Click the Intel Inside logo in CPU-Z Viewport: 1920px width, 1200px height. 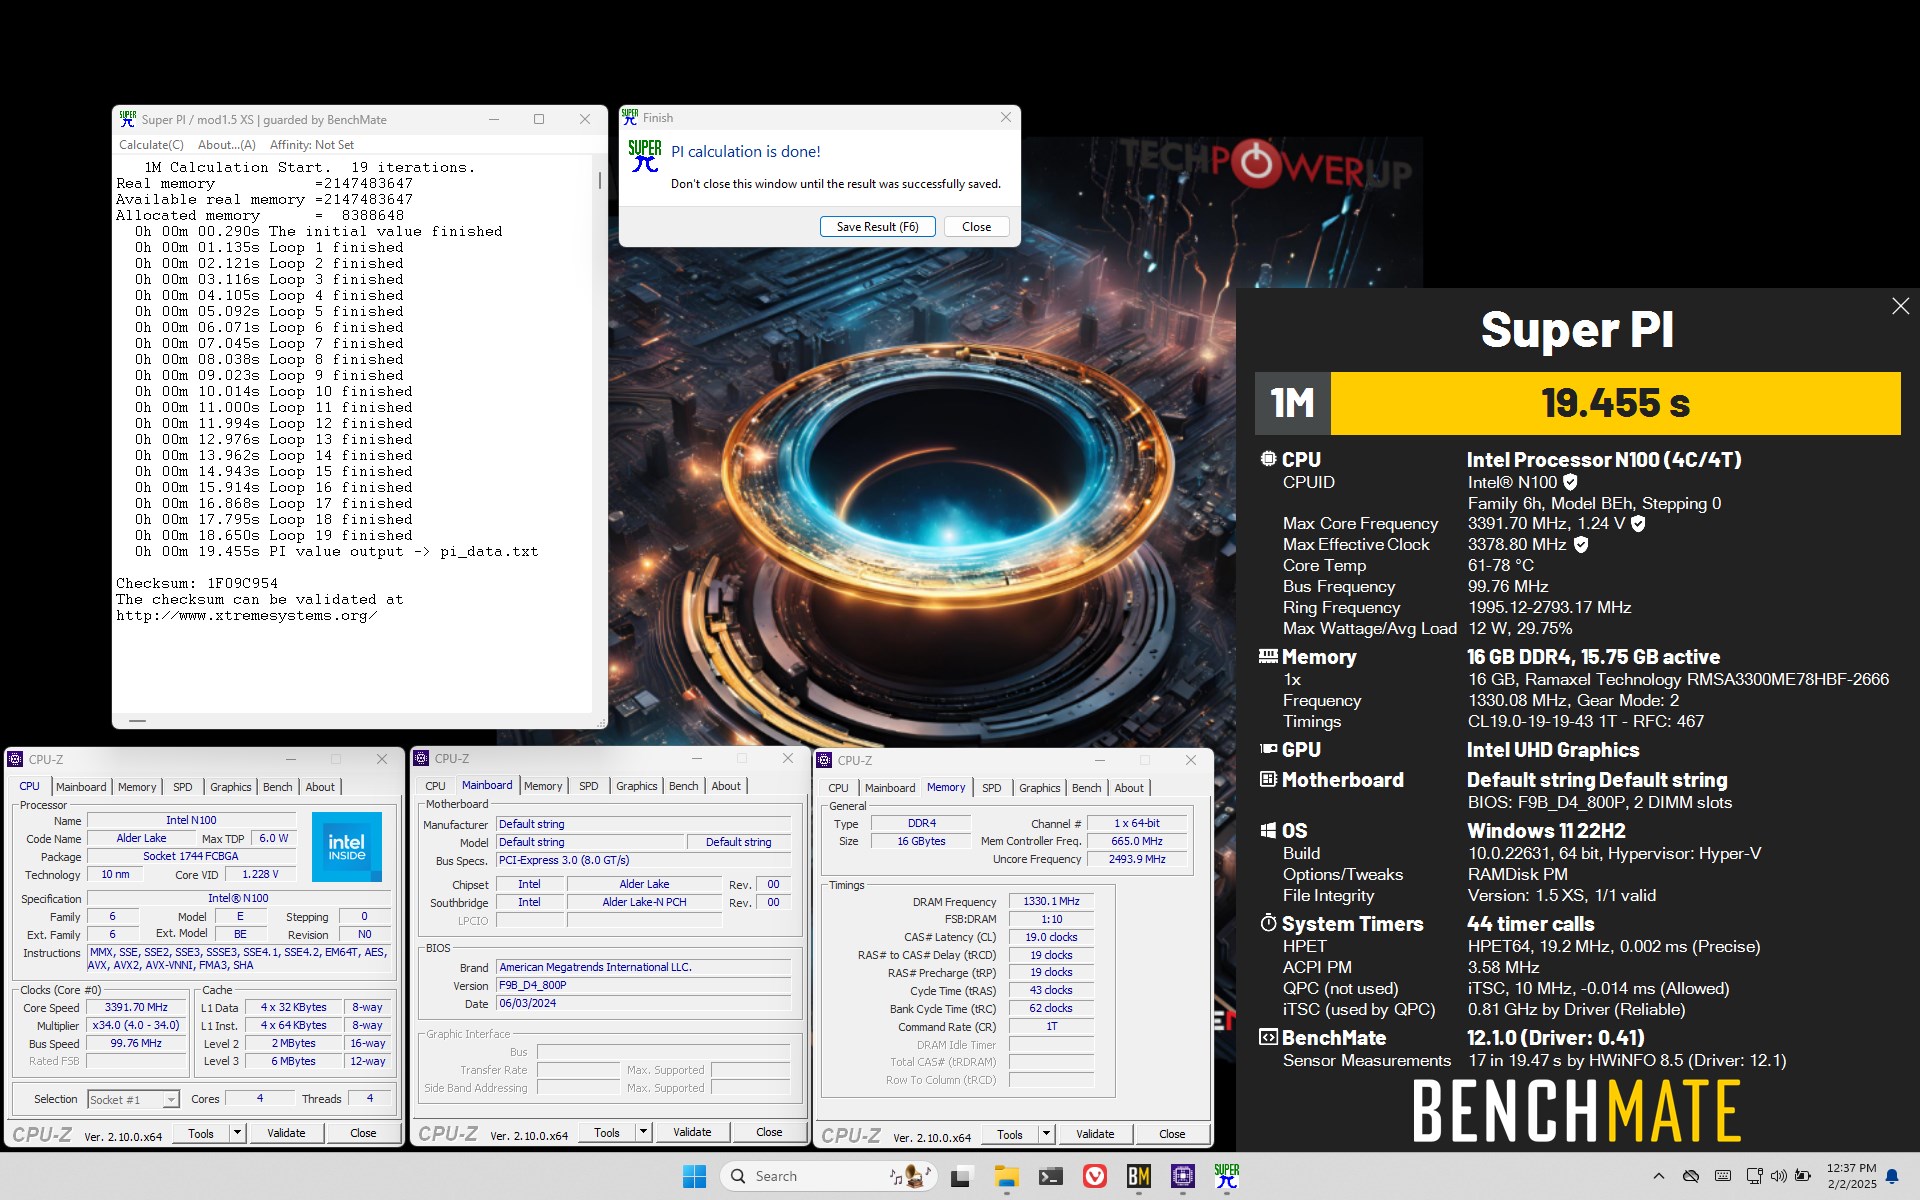347,847
